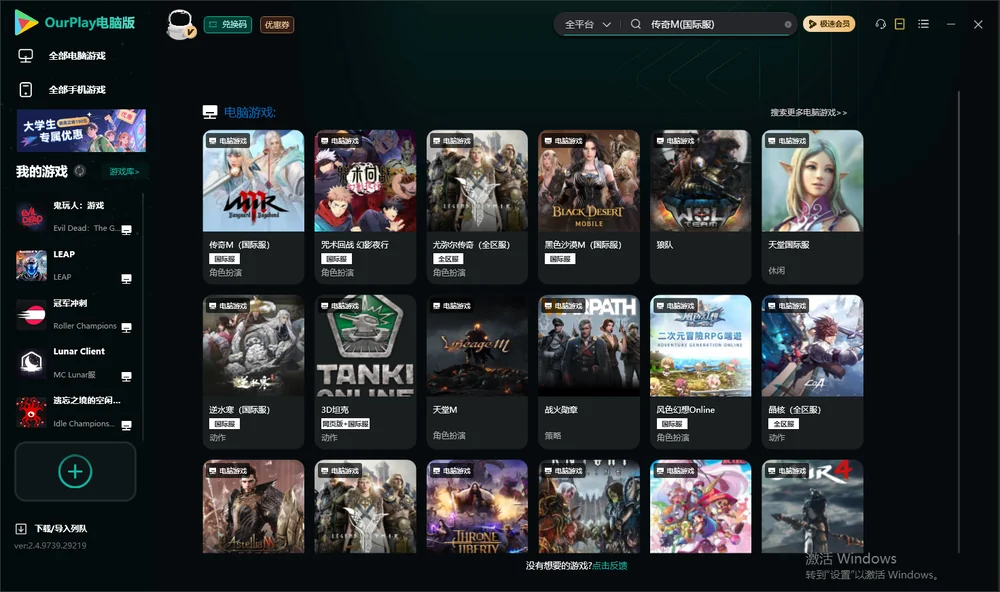
Task: Click the 网页版+国际服 tag under 3D坦克
Action: tap(346, 424)
